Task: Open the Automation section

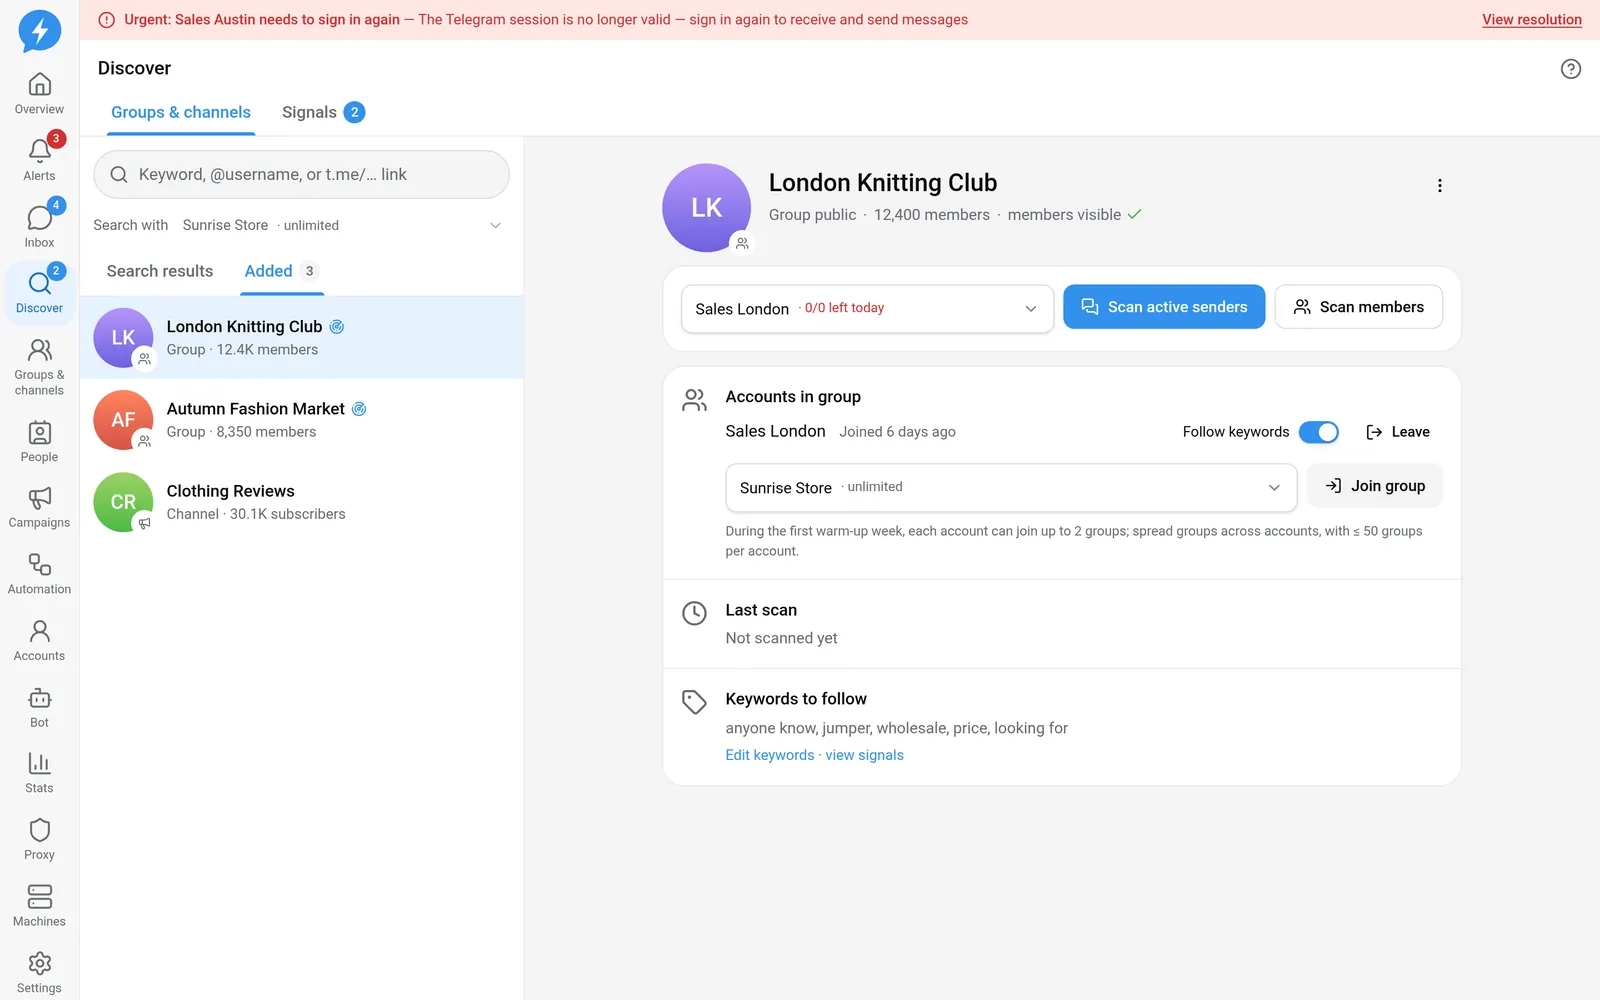Action: (39, 574)
